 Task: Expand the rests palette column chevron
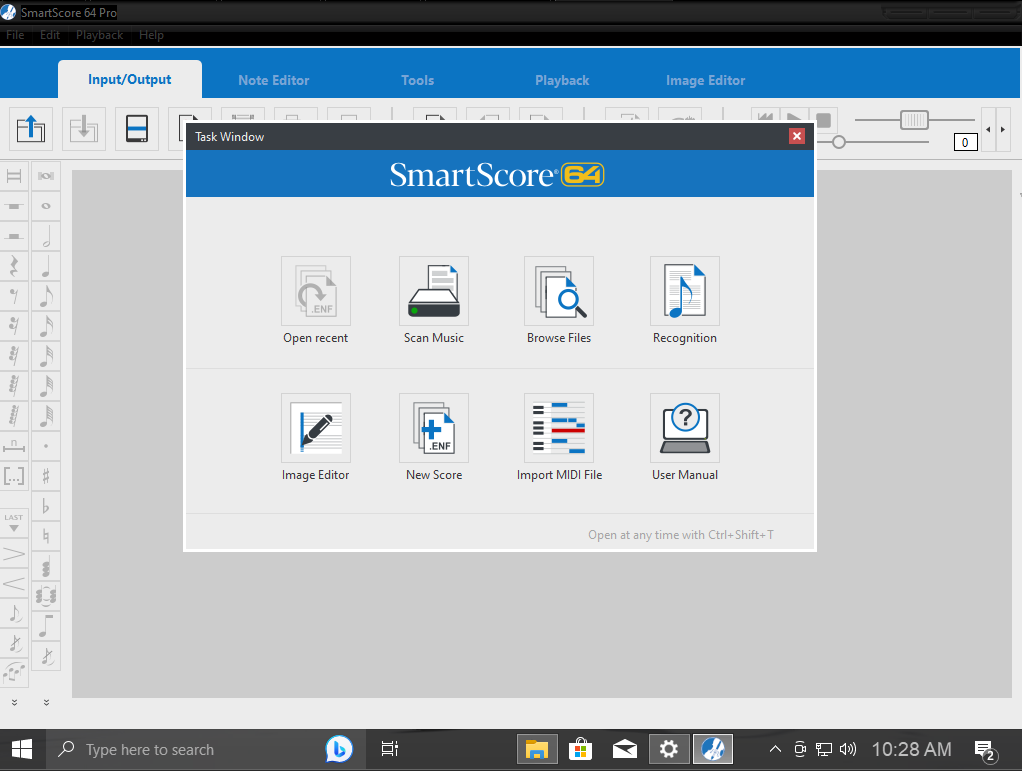14,702
